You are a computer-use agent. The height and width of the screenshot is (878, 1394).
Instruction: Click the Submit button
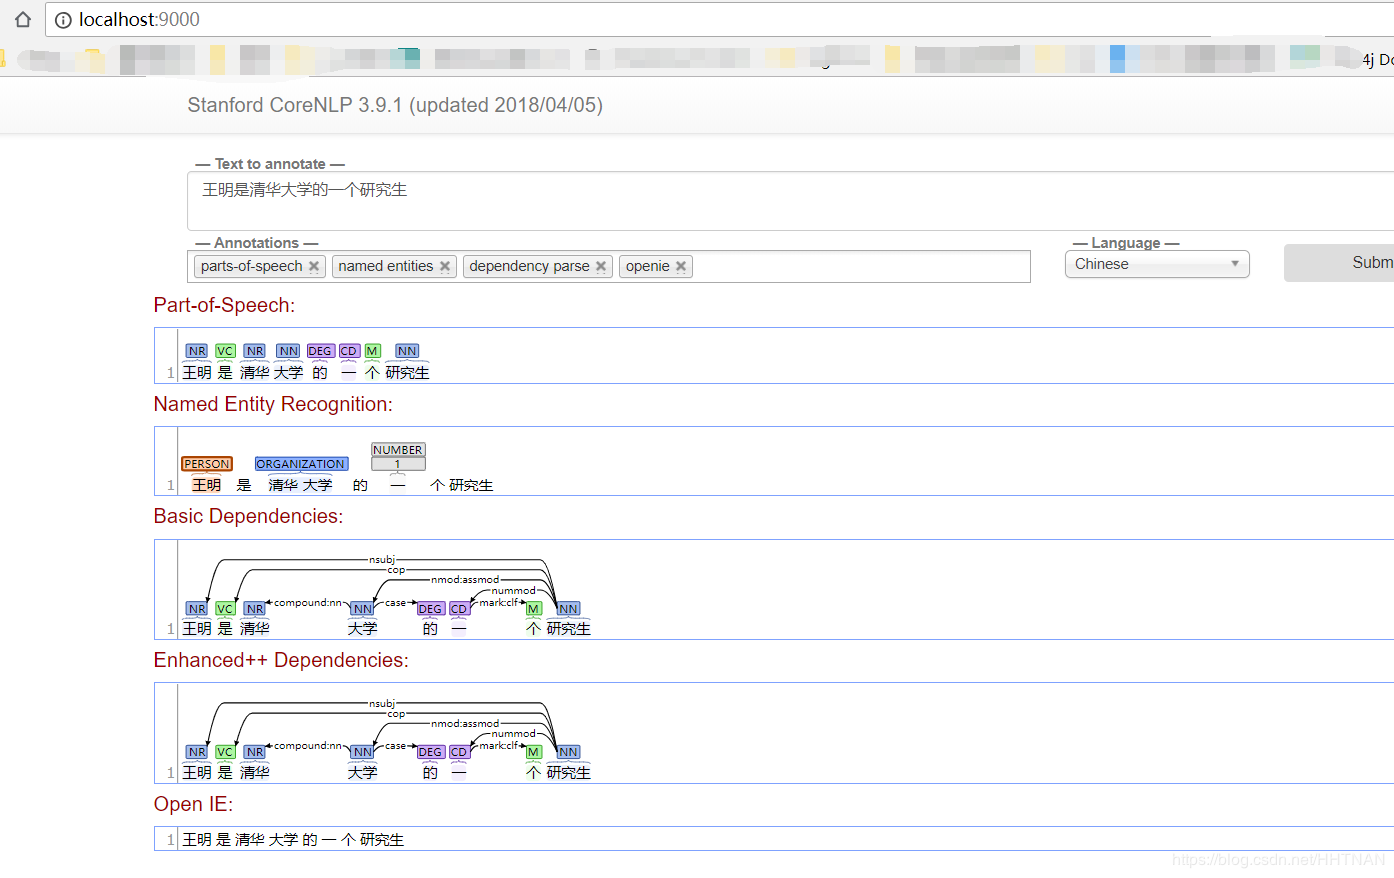coord(1339,262)
